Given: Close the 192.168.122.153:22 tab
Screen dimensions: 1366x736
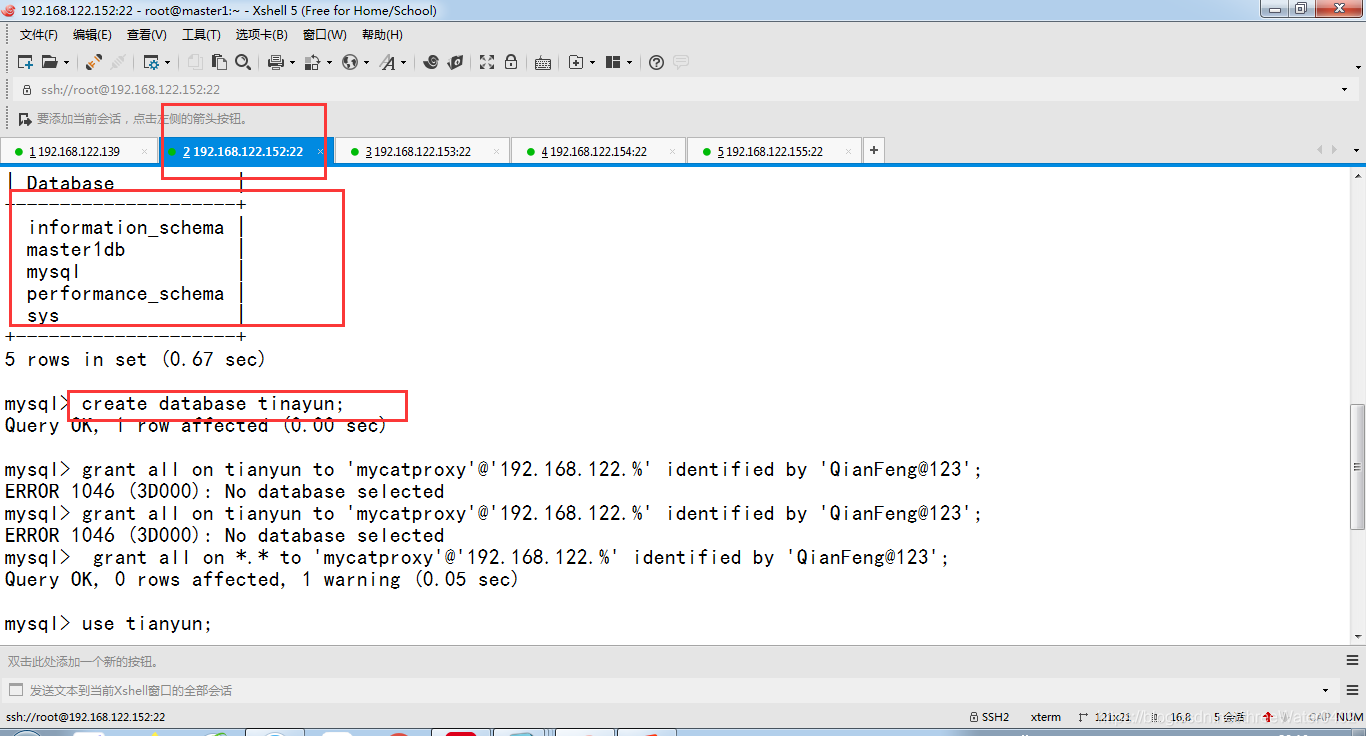Looking at the screenshot, I should click(x=496, y=152).
